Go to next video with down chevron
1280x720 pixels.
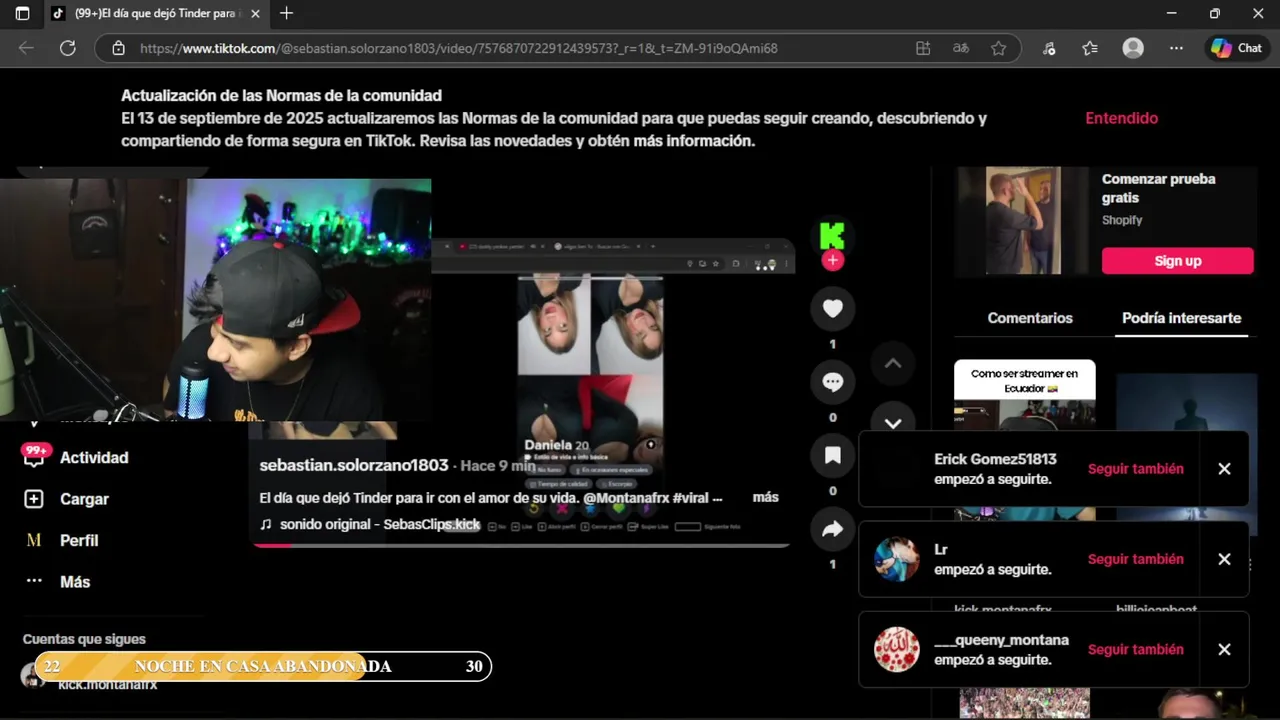(x=893, y=421)
